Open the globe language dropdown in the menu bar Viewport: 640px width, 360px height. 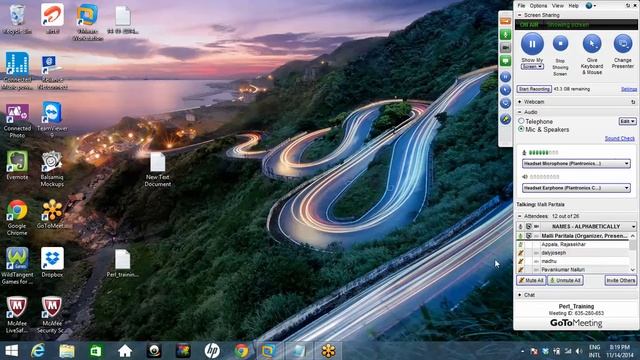coord(591,6)
